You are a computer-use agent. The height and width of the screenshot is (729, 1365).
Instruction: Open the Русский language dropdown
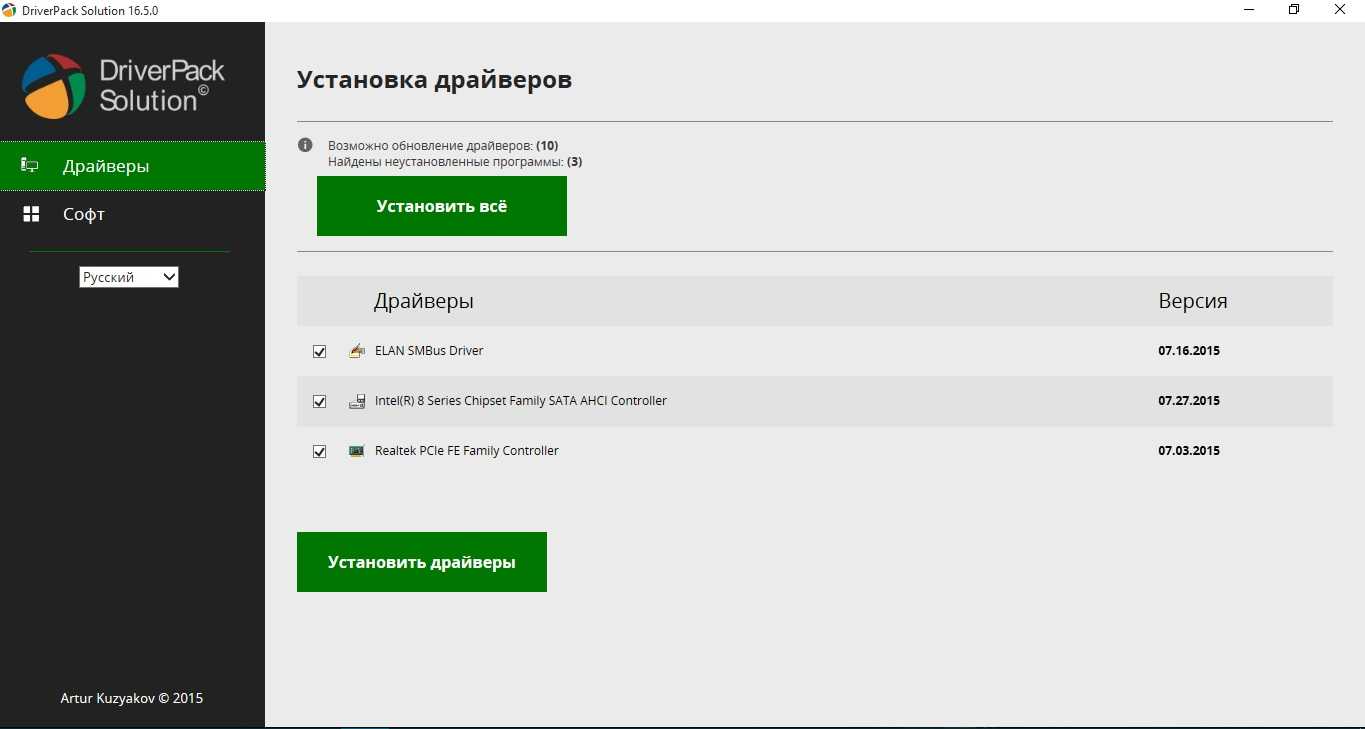click(x=129, y=277)
